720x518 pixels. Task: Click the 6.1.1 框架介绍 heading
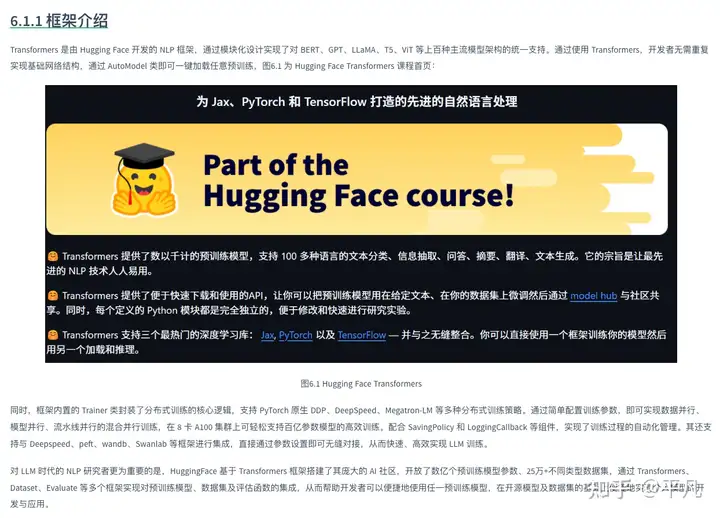tap(59, 21)
